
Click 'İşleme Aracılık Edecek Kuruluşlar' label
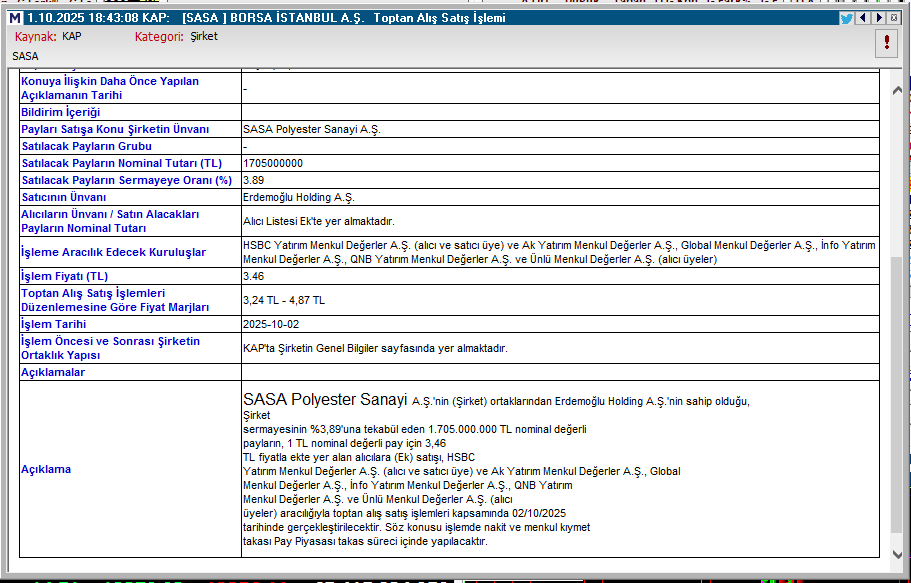tap(113, 252)
